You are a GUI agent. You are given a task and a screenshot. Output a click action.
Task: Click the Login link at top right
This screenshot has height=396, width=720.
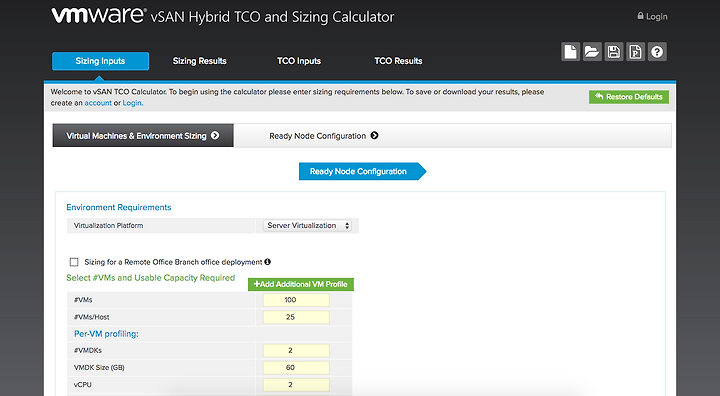pos(652,17)
